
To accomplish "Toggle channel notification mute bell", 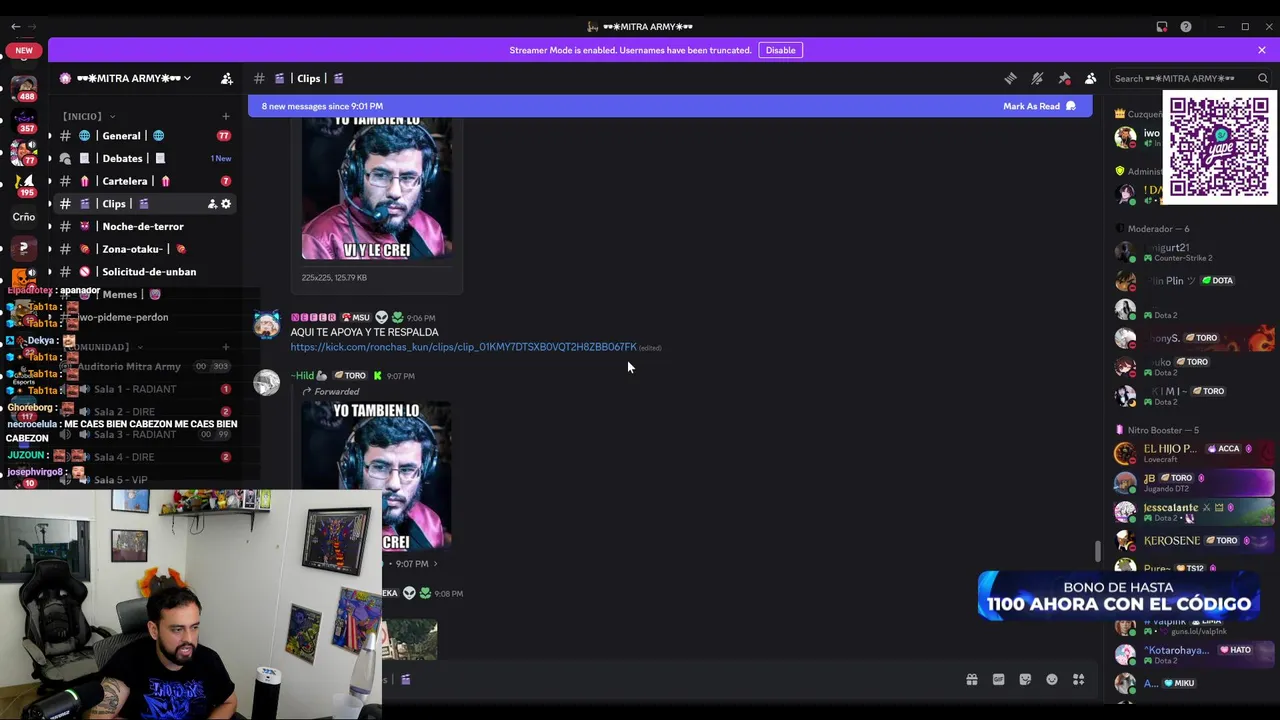I will tap(1037, 78).
